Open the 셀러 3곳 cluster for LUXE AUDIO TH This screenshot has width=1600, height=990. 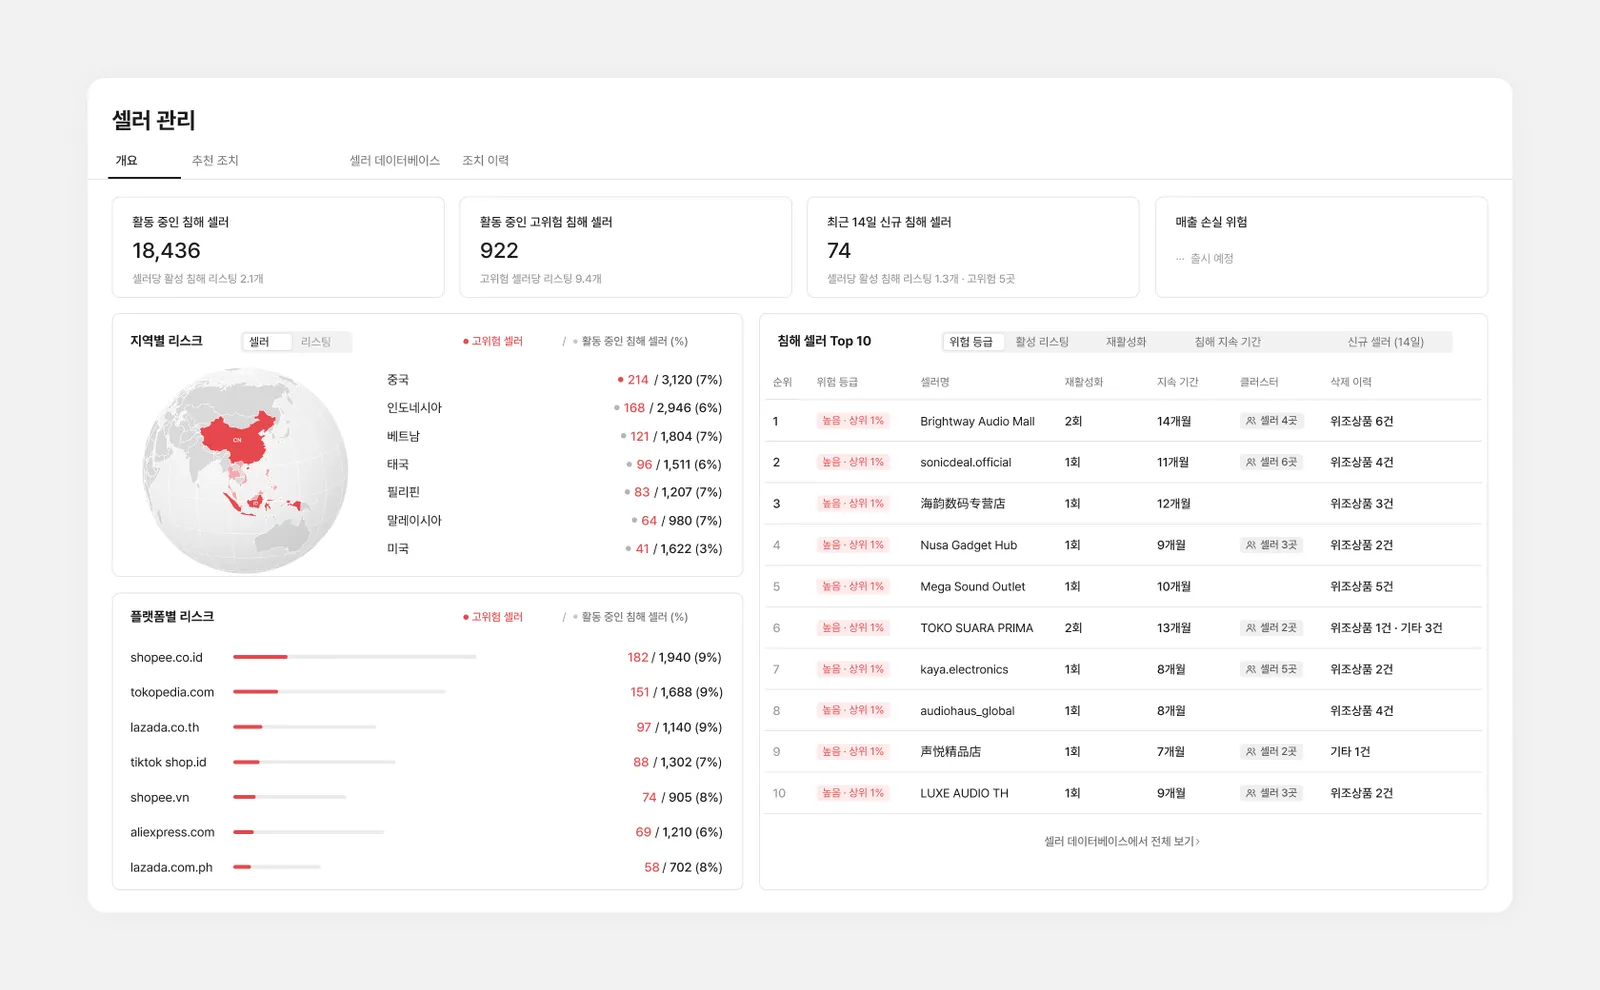pos(1271,793)
